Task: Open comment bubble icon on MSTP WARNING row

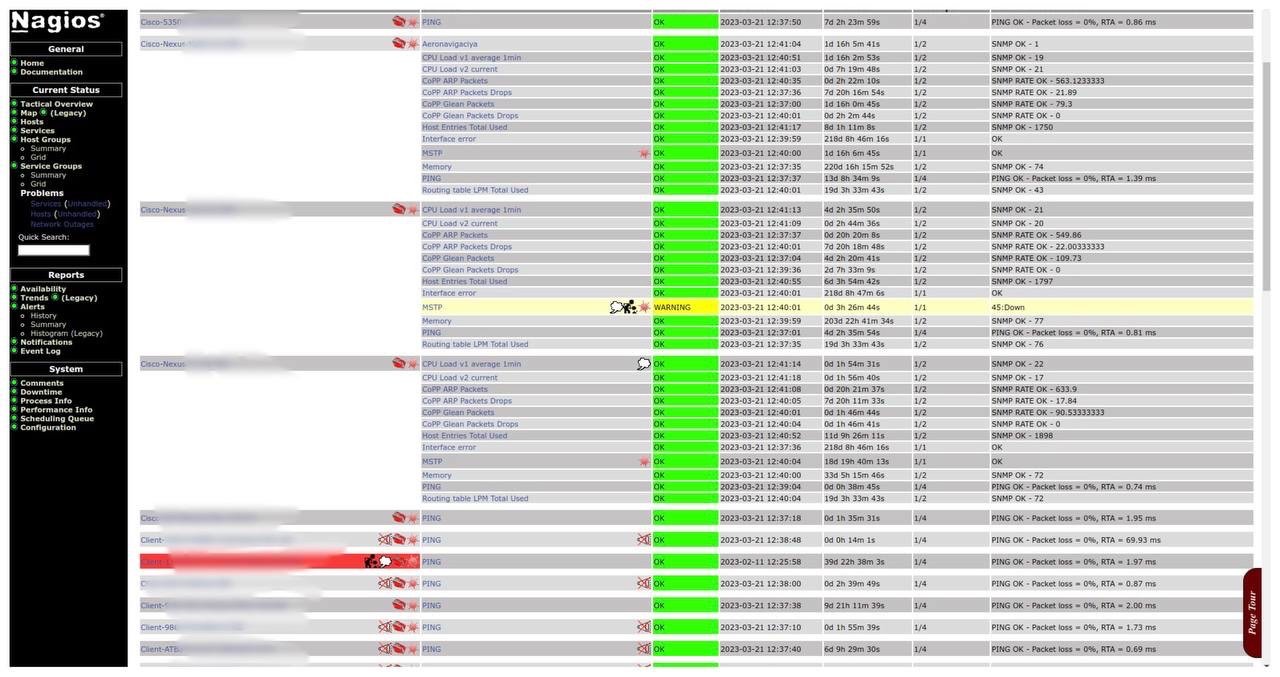Action: point(616,307)
